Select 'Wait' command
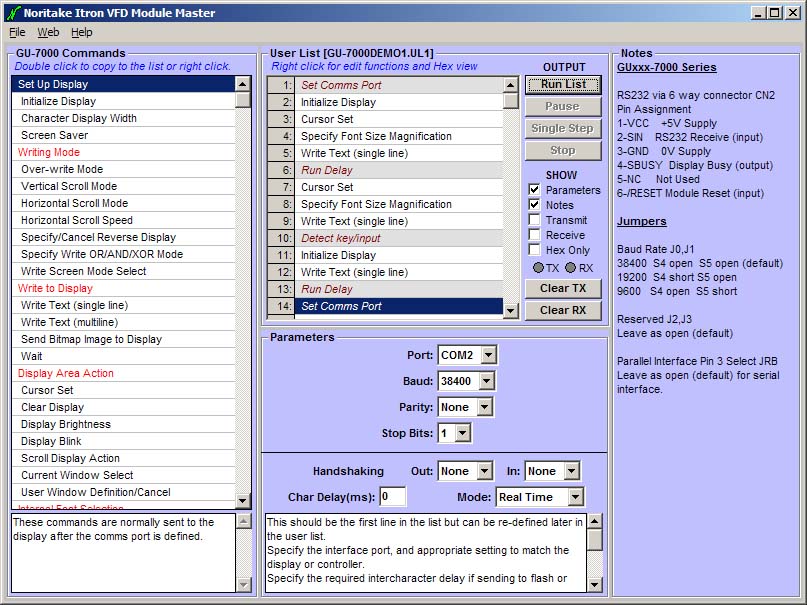 click(123, 356)
